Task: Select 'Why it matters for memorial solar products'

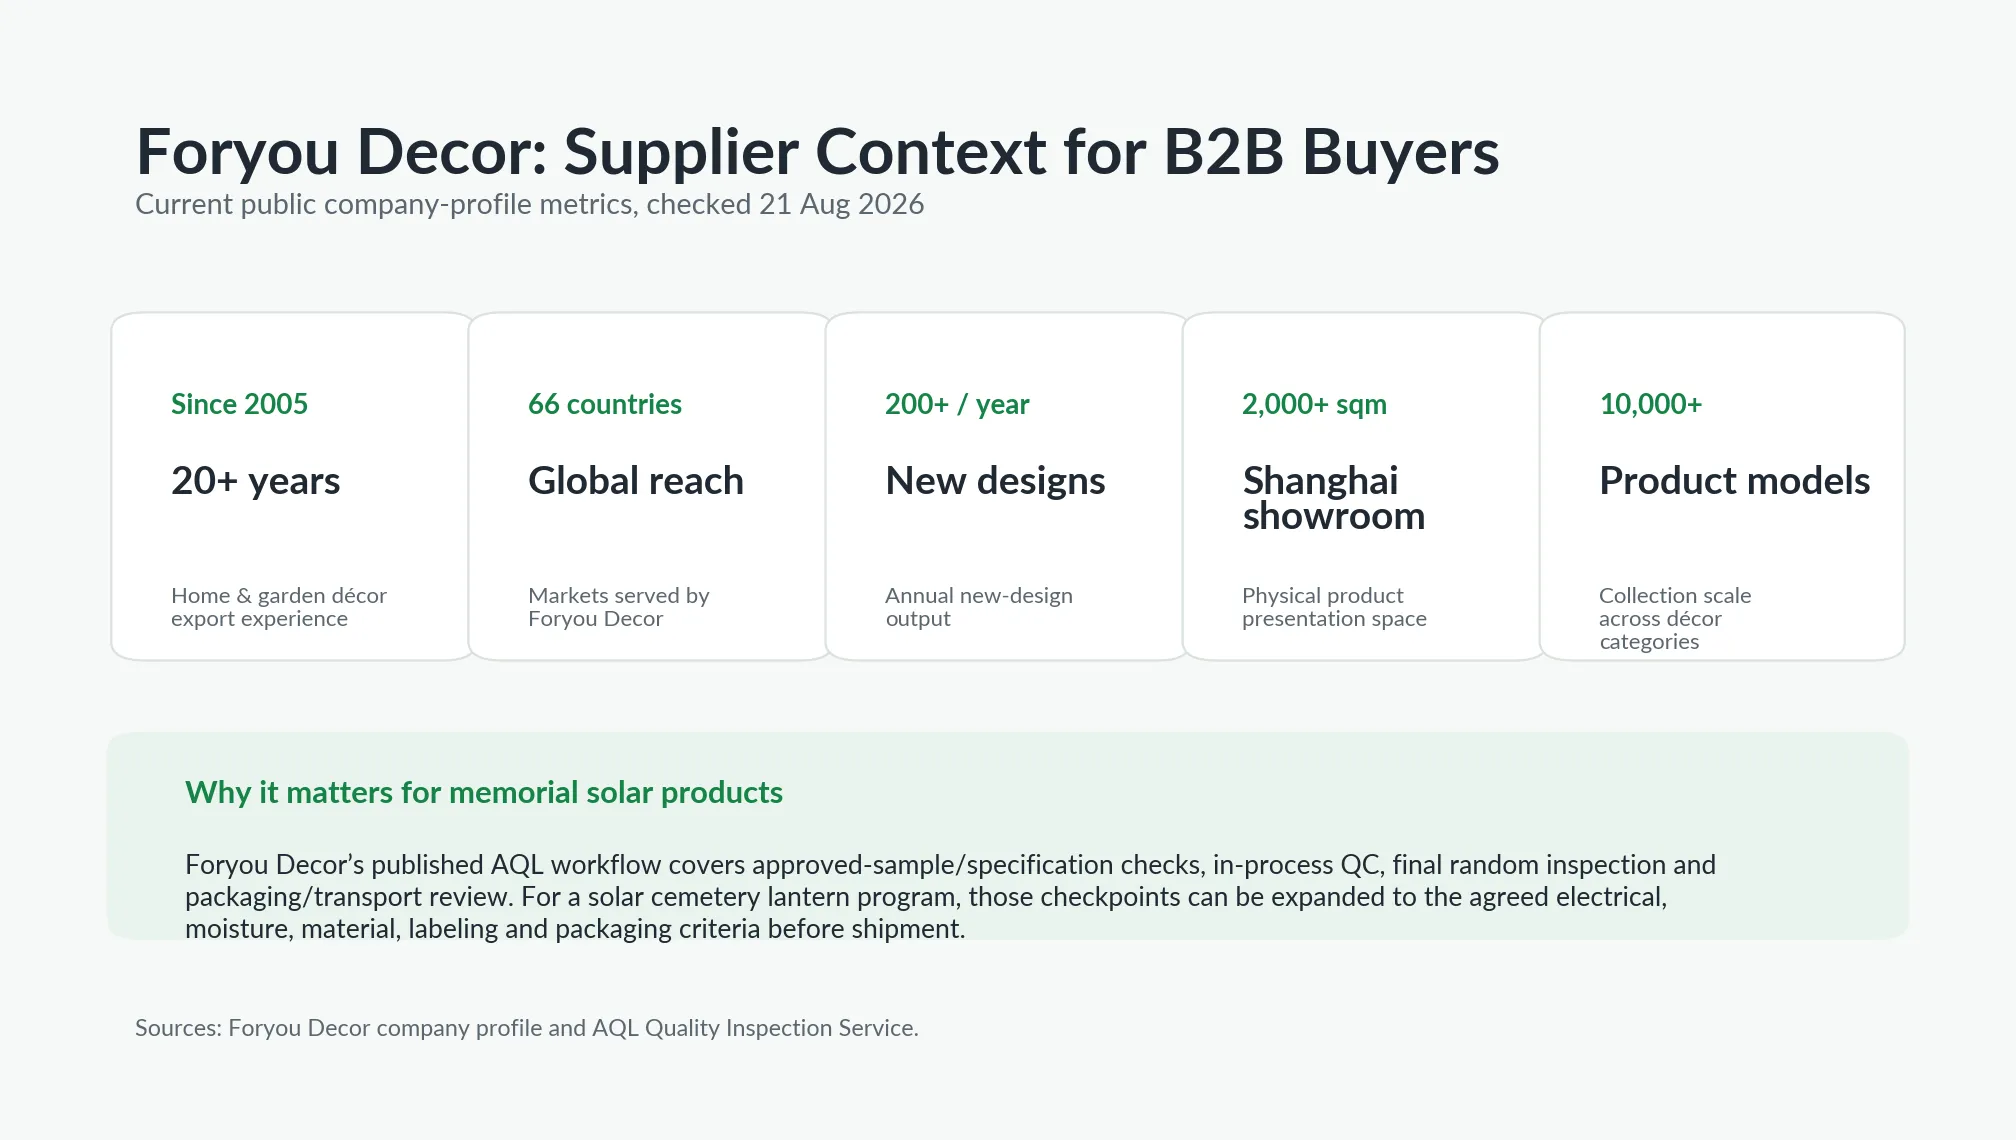Action: [x=484, y=792]
